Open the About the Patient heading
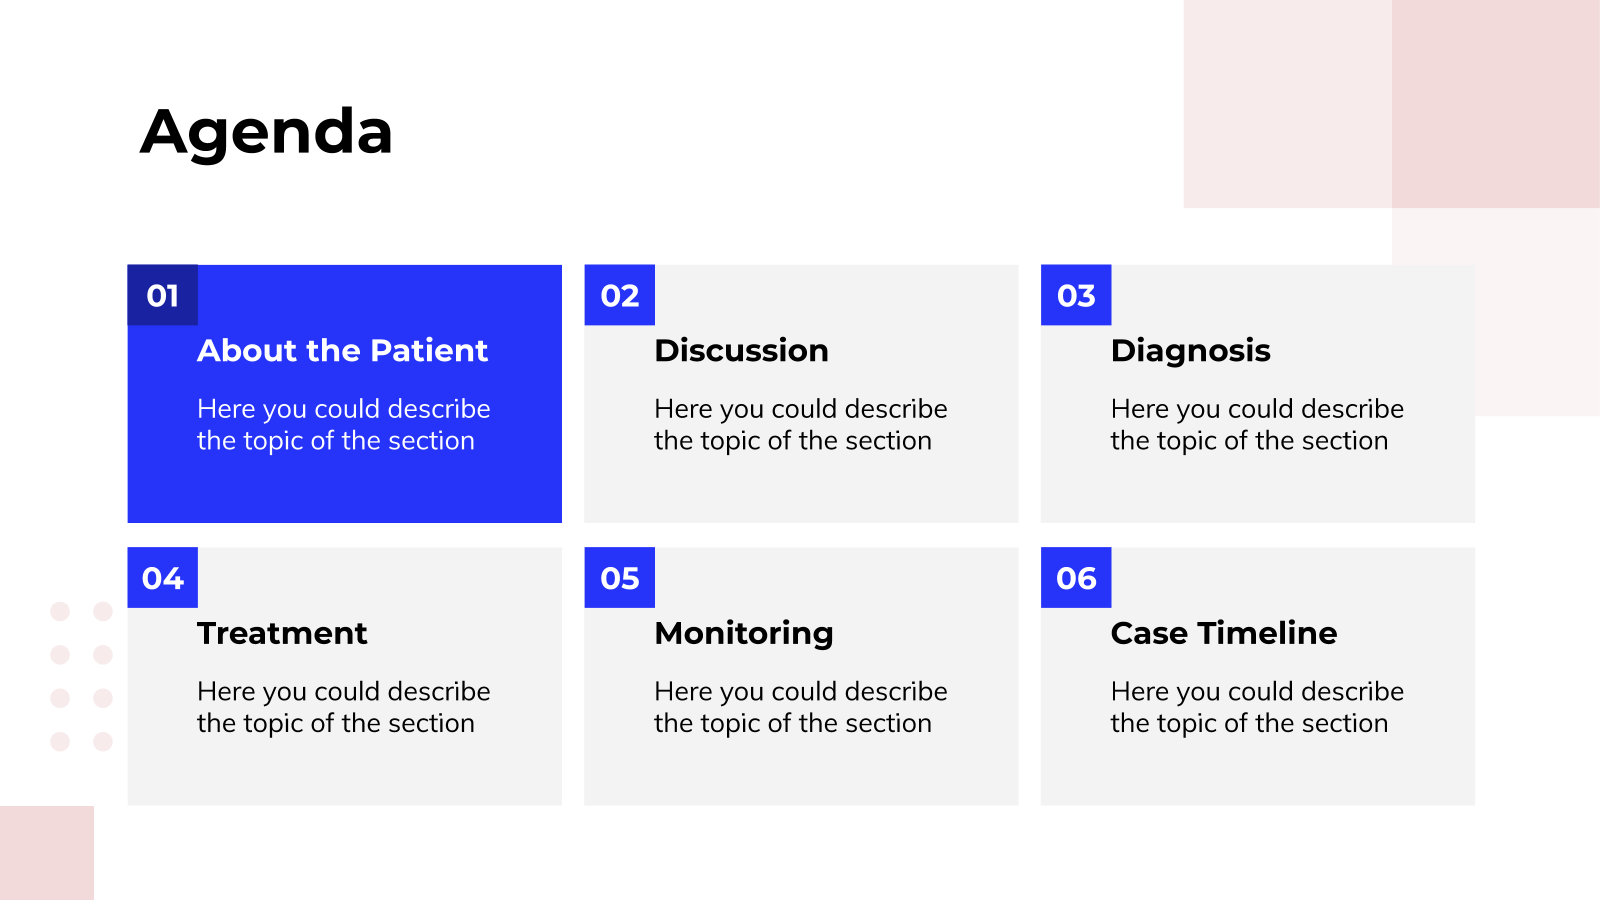1600x900 pixels. [x=342, y=351]
